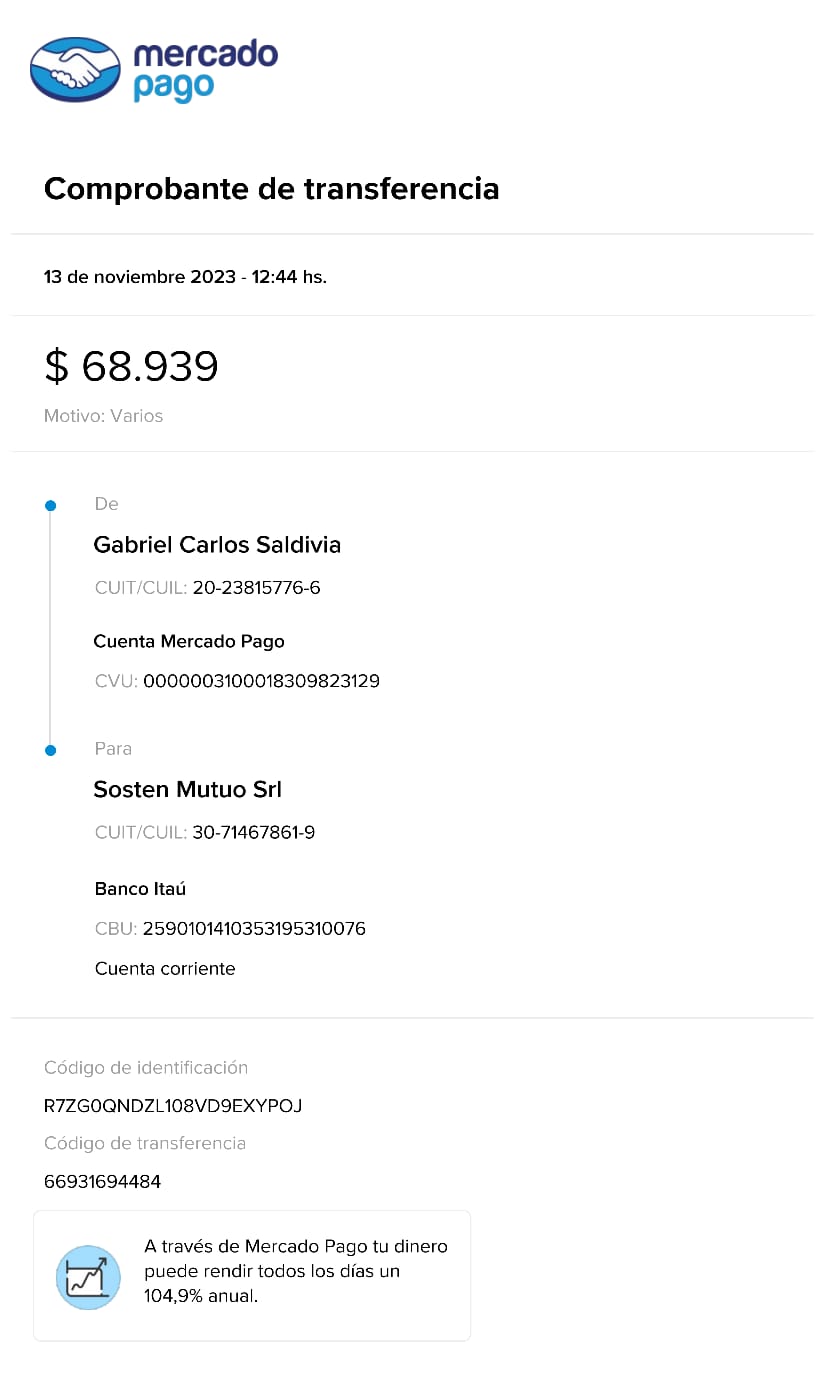Click the Mercado Pago handshake logo
Screen dimensions: 825x1375
point(76,69)
